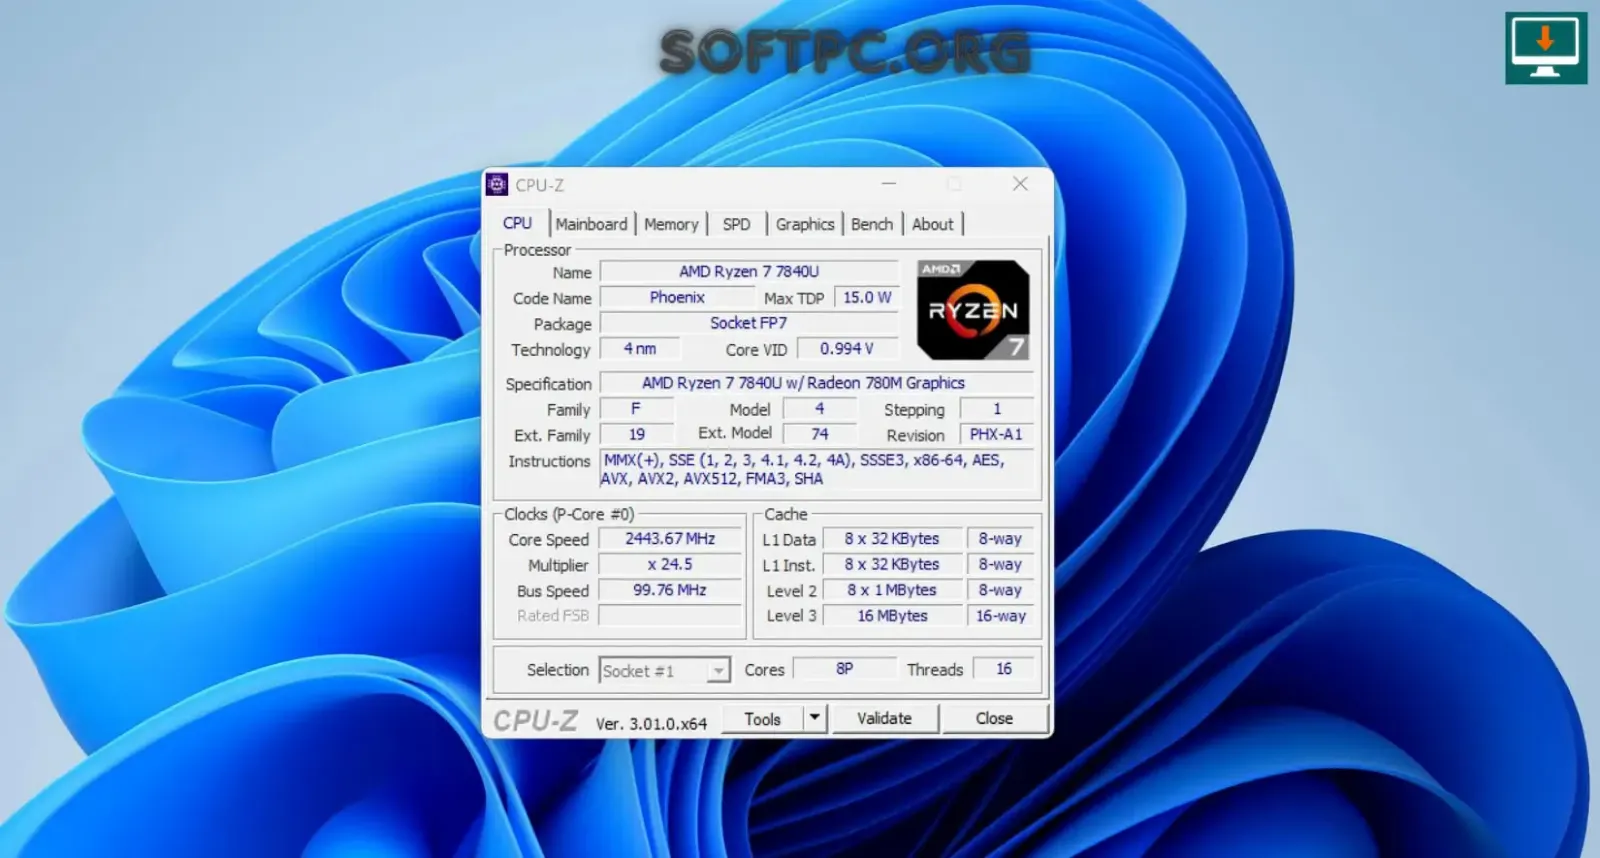Open the Mainboard tab
This screenshot has width=1600, height=858.
pos(591,224)
